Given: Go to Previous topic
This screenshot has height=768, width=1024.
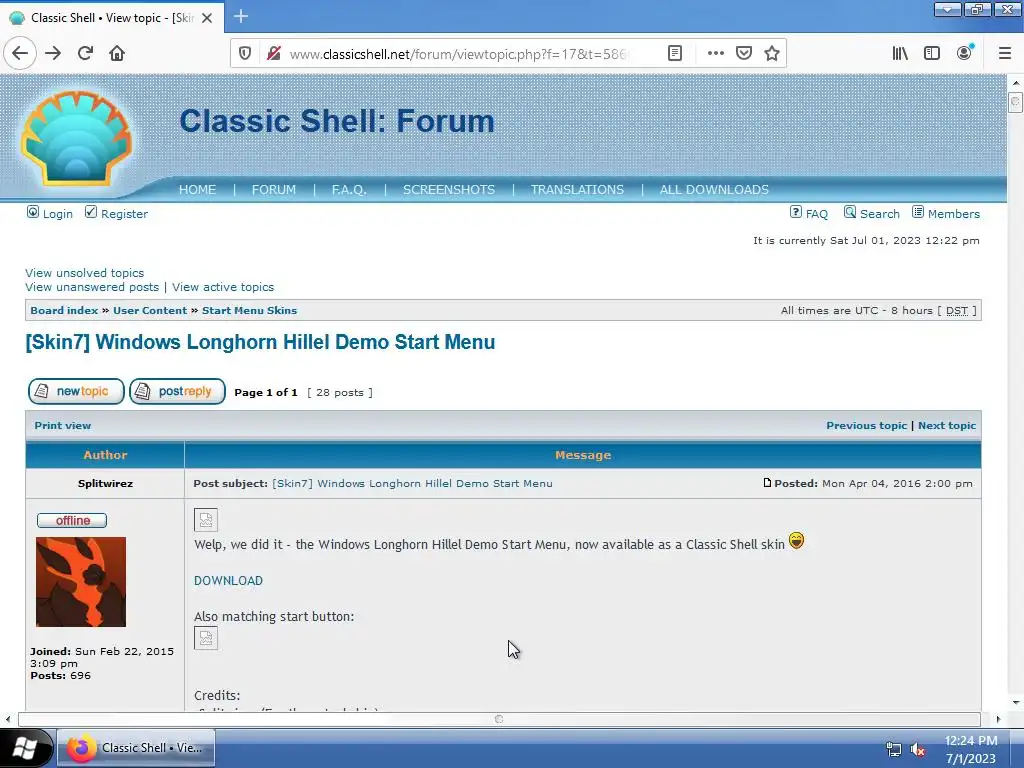Looking at the screenshot, I should coord(867,425).
